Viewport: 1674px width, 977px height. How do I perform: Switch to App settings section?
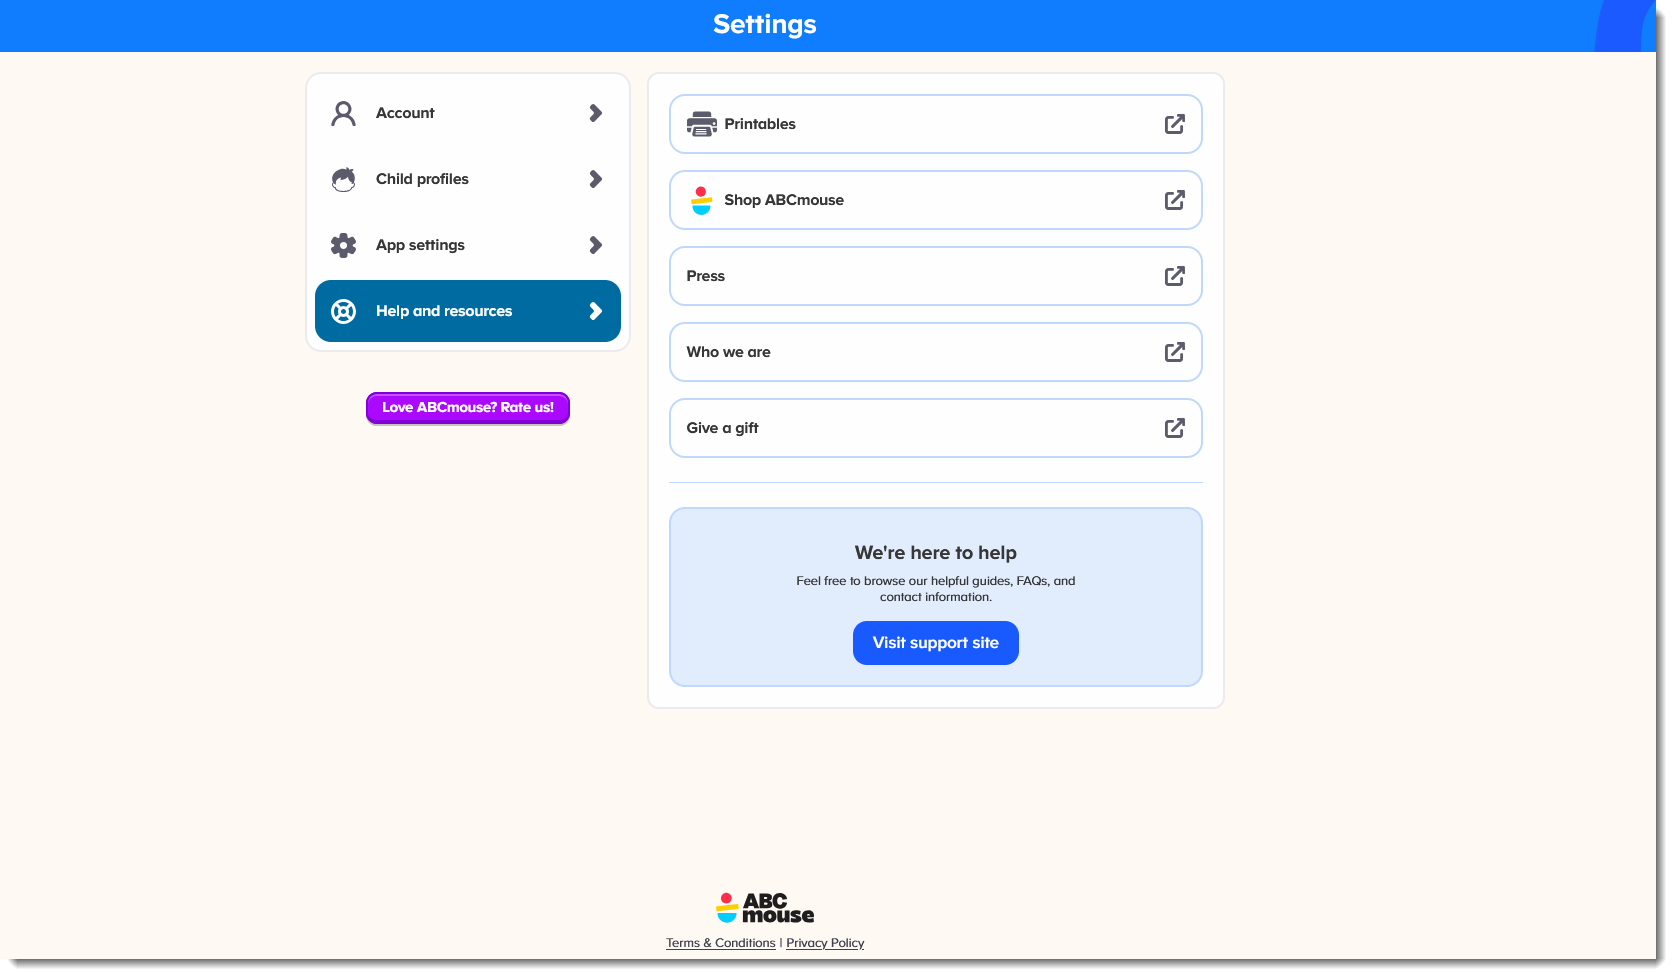pos(468,245)
